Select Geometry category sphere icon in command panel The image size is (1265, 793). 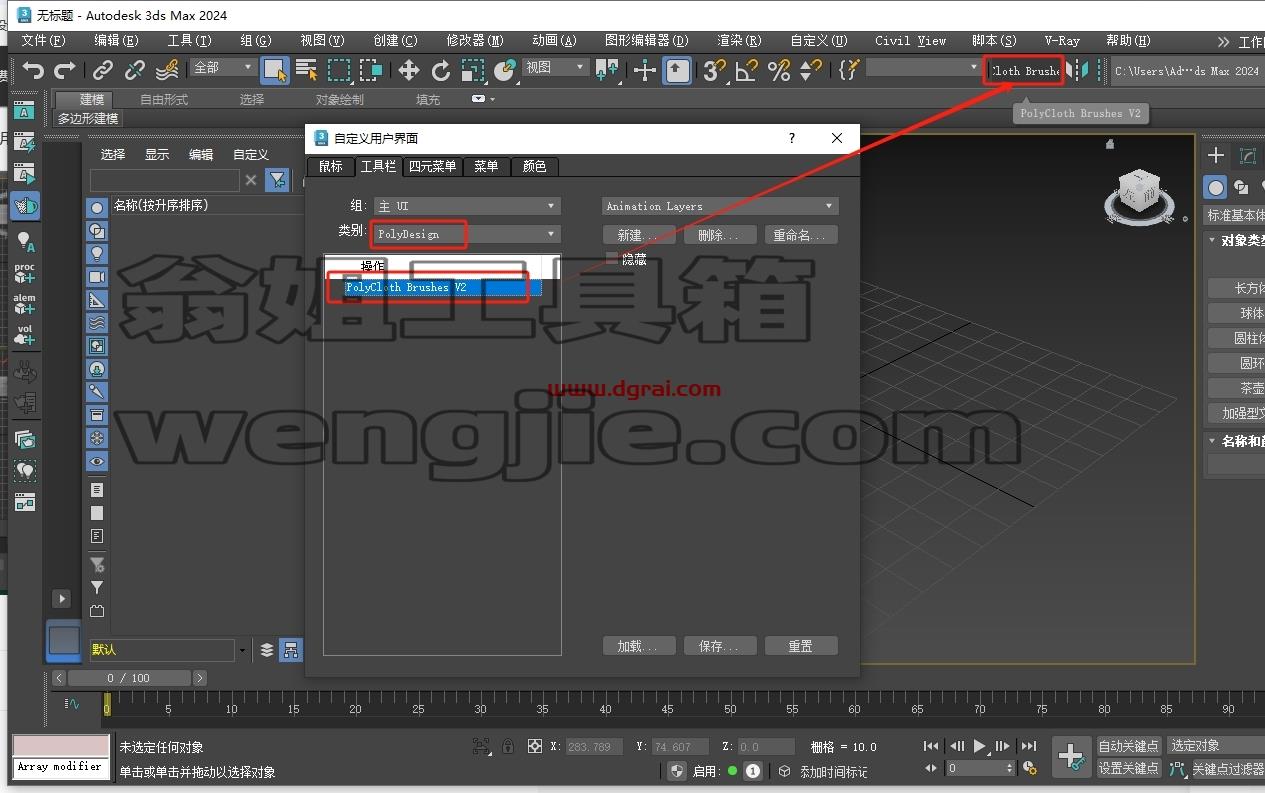tap(1215, 187)
